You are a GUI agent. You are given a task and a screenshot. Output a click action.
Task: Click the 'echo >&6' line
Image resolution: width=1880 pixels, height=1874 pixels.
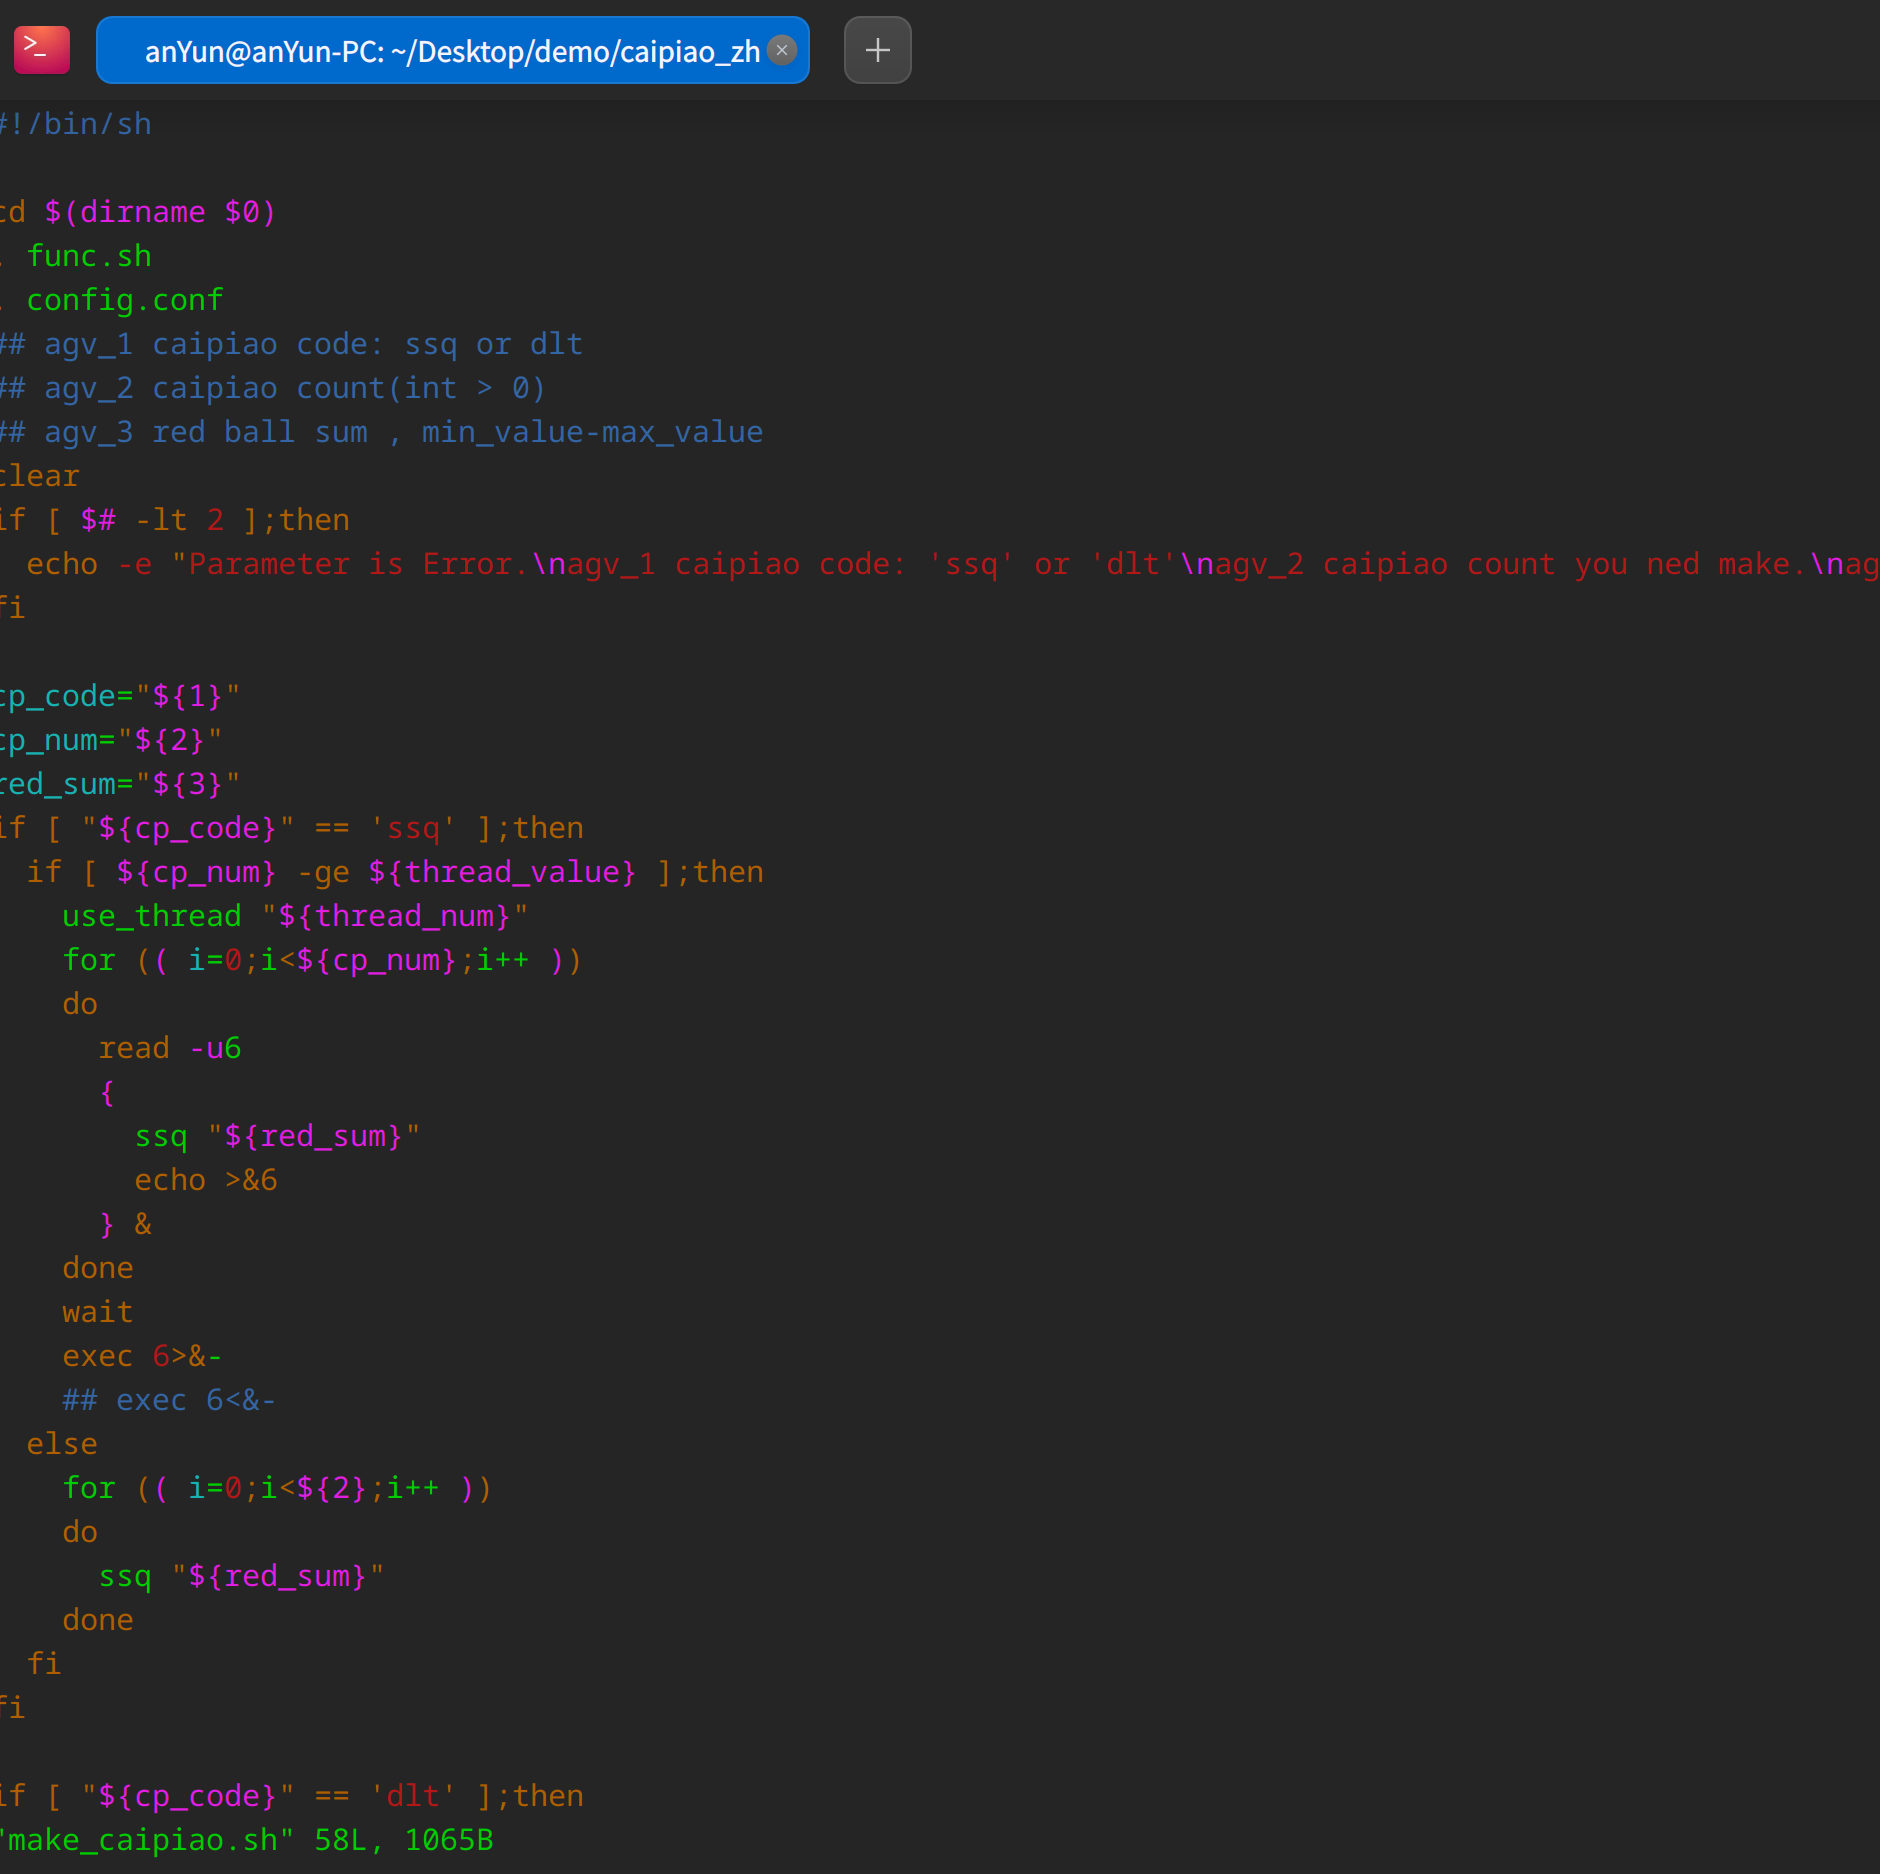tap(206, 1180)
